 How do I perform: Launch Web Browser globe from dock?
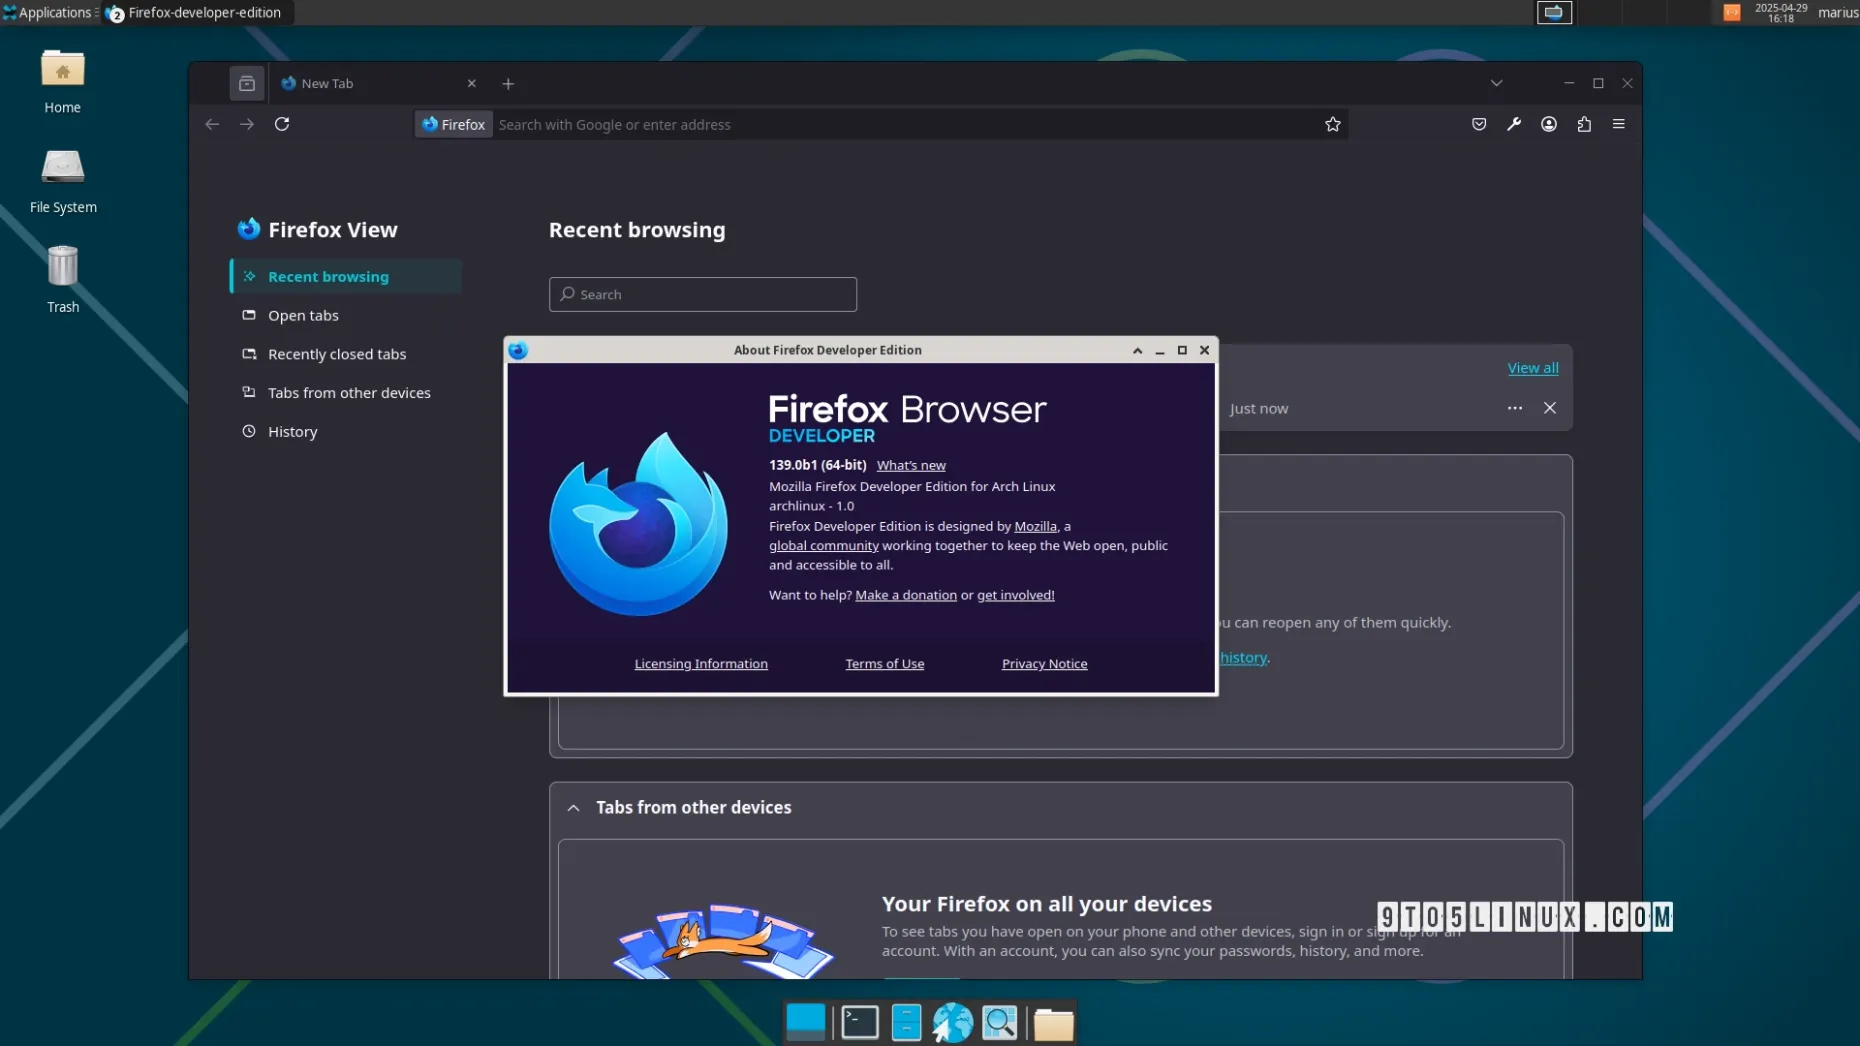953,1022
